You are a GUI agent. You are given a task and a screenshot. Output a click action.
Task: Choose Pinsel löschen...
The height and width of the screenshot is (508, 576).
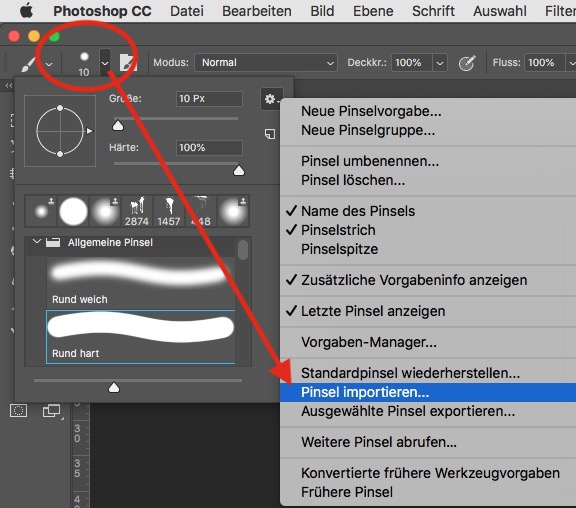pyautogui.click(x=353, y=180)
